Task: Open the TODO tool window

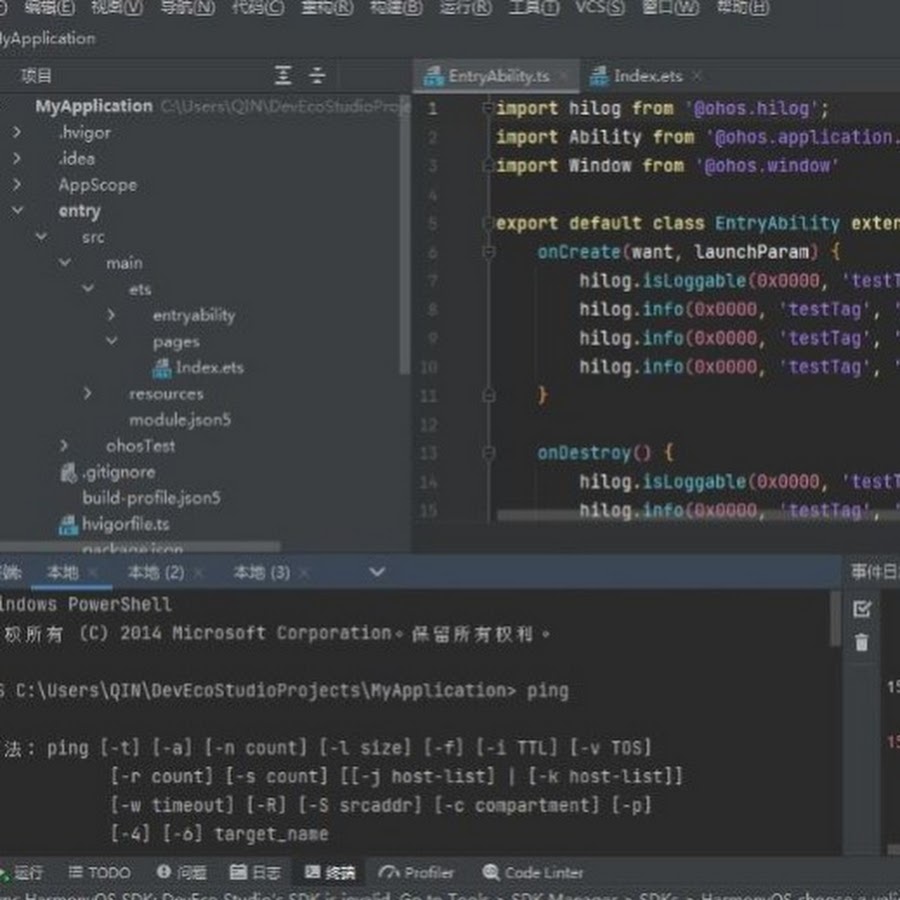Action: (x=100, y=873)
